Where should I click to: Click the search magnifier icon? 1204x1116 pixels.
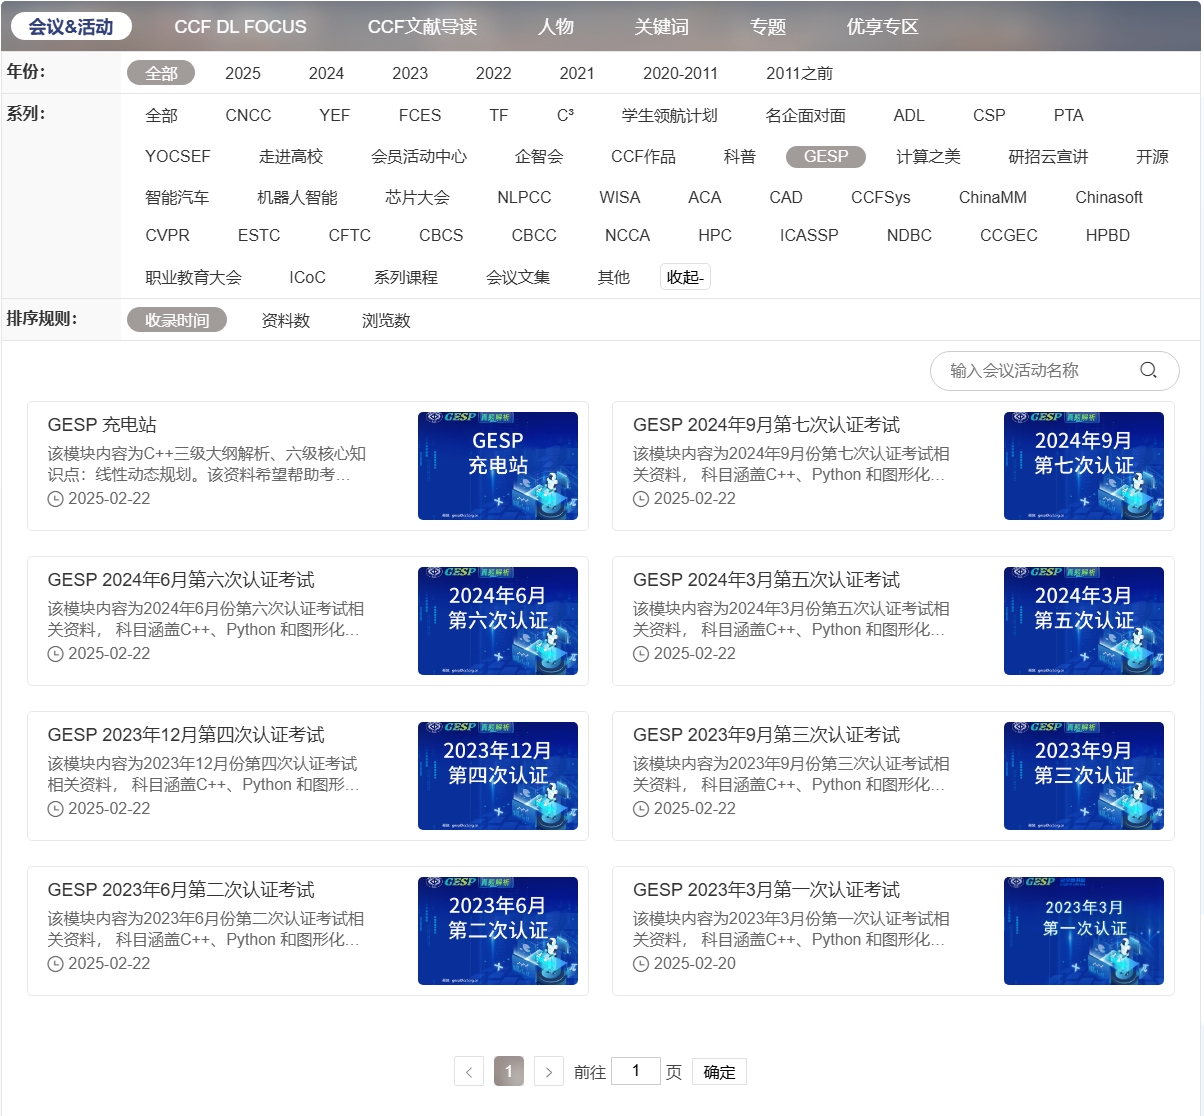coord(1148,370)
